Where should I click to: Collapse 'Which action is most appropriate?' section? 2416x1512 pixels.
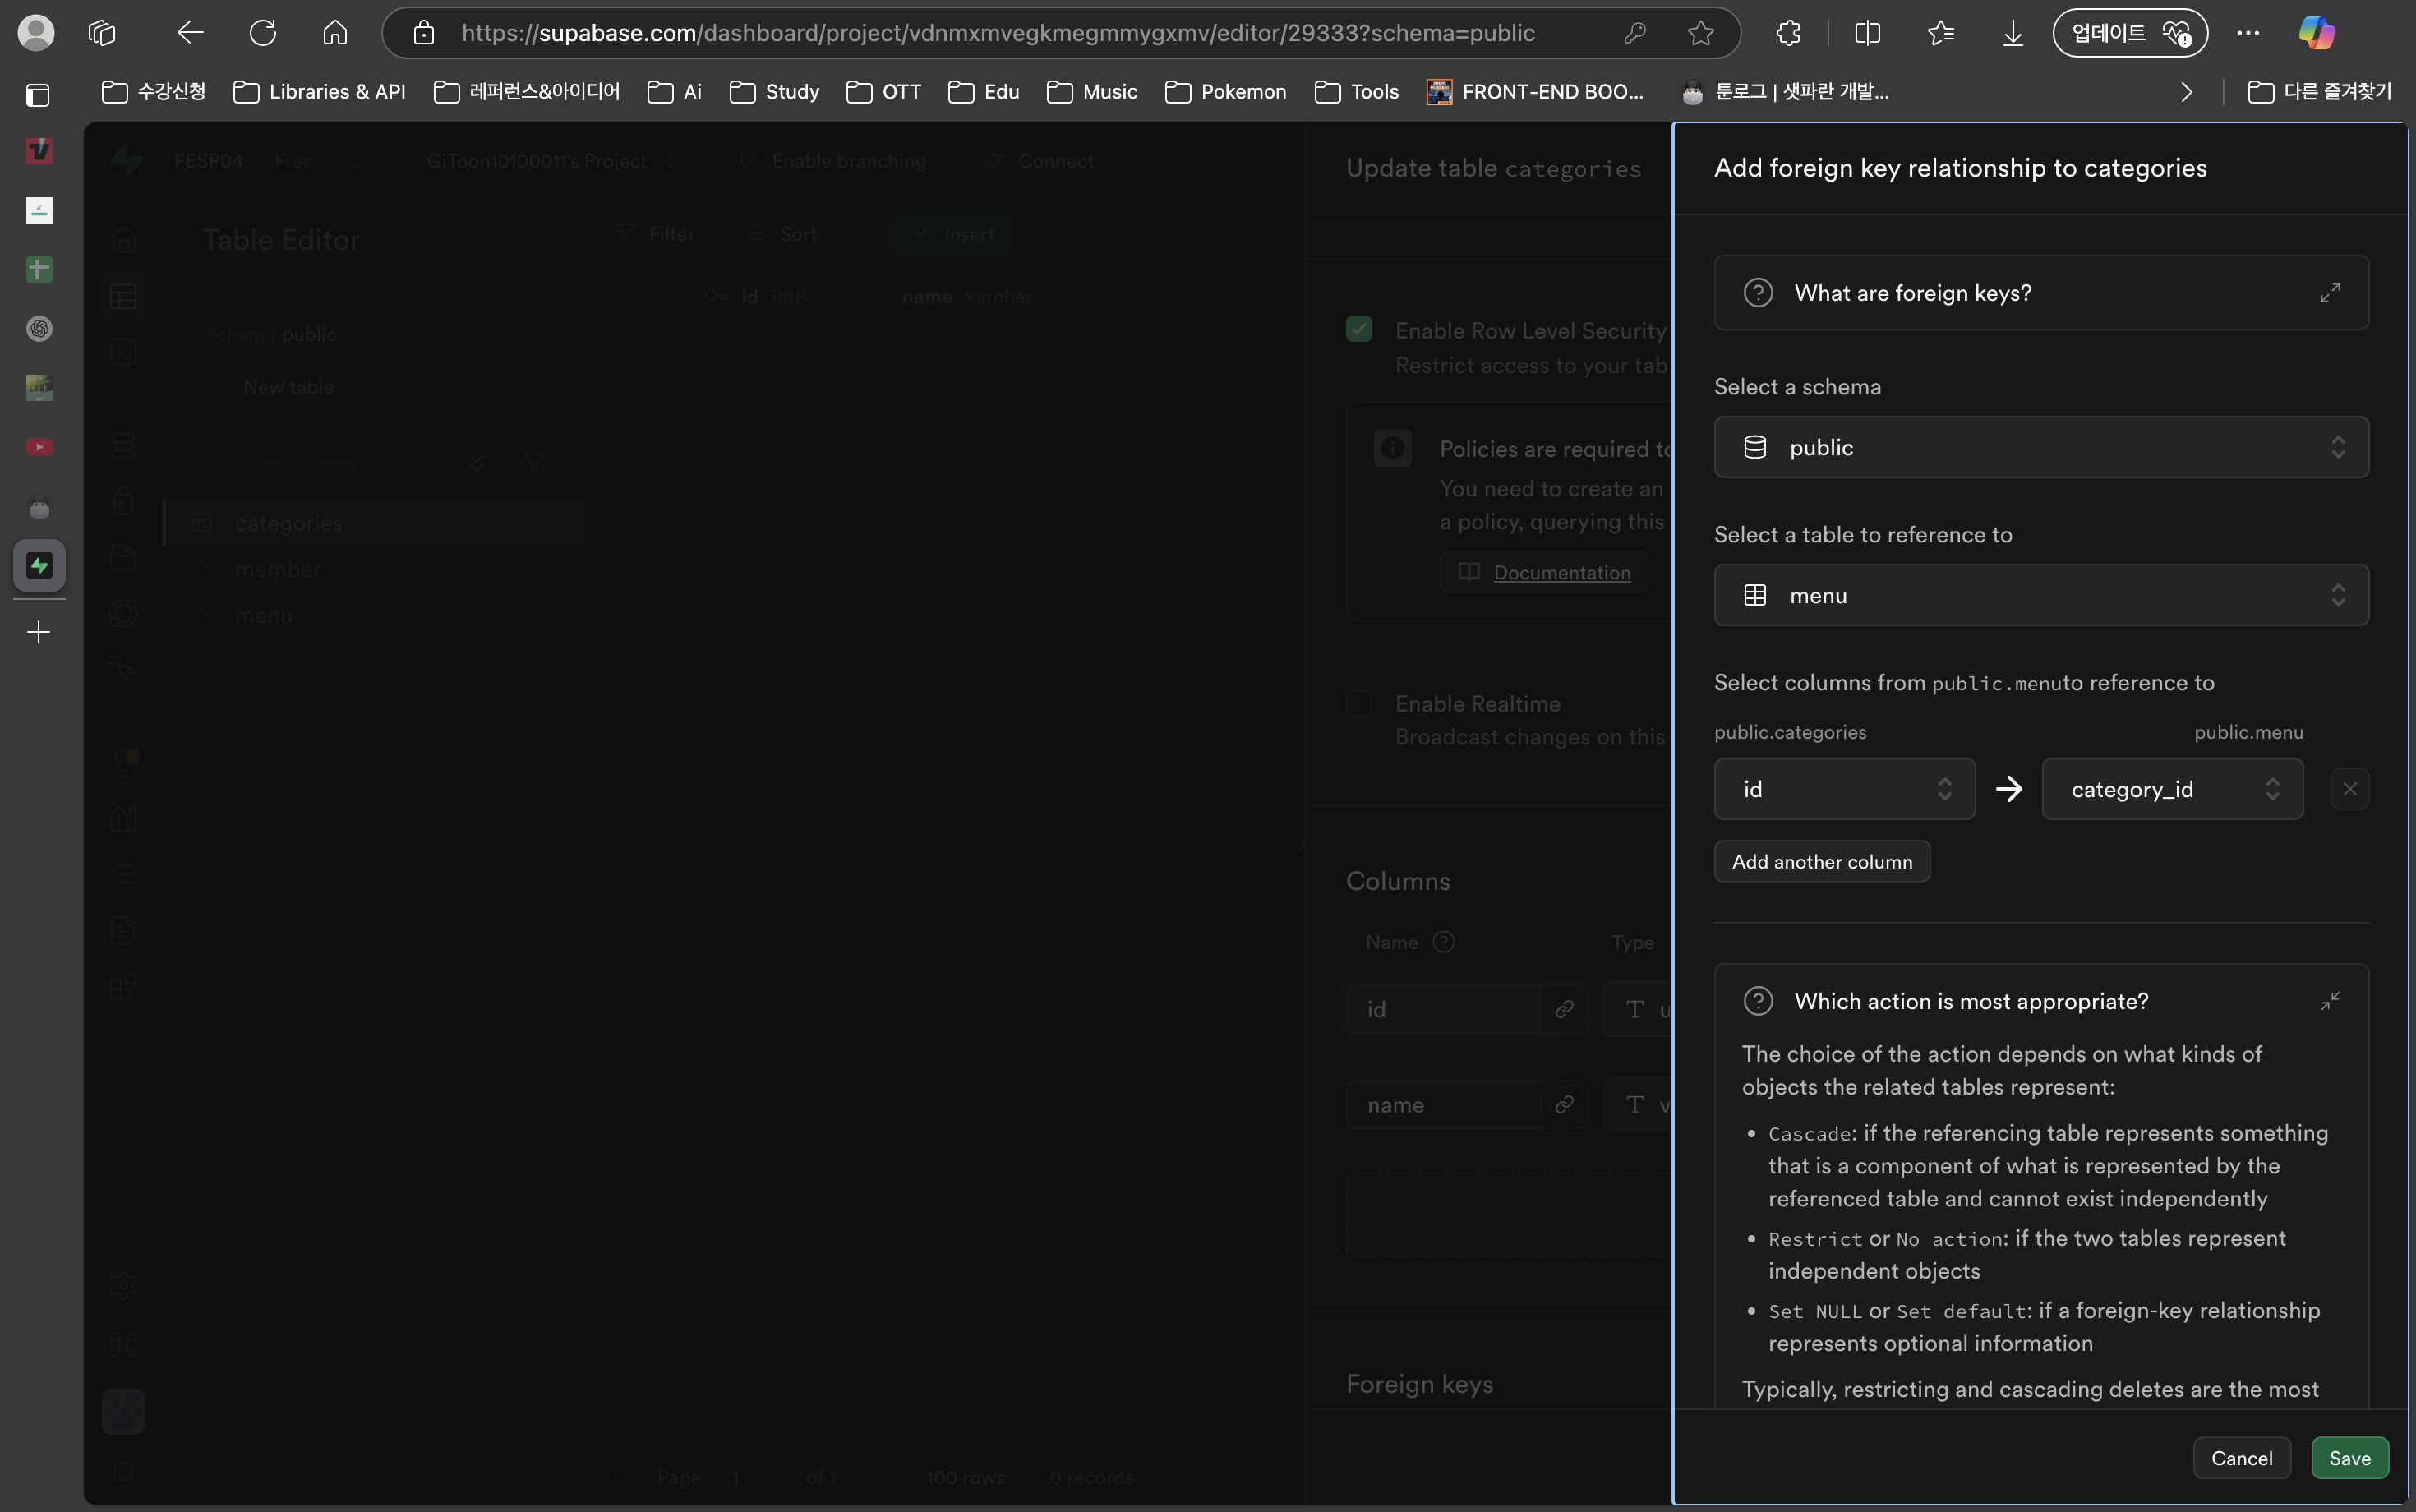pyautogui.click(x=2330, y=1001)
